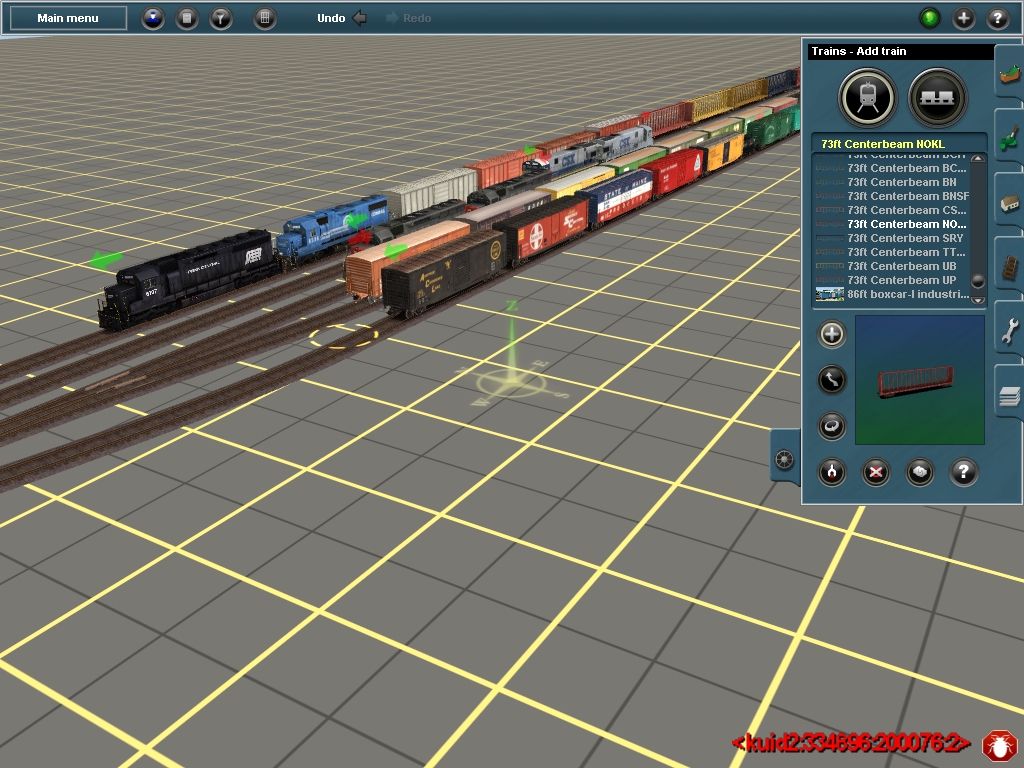Select the Rotate train tool
Screen dimensions: 1024x768
pos(832,426)
